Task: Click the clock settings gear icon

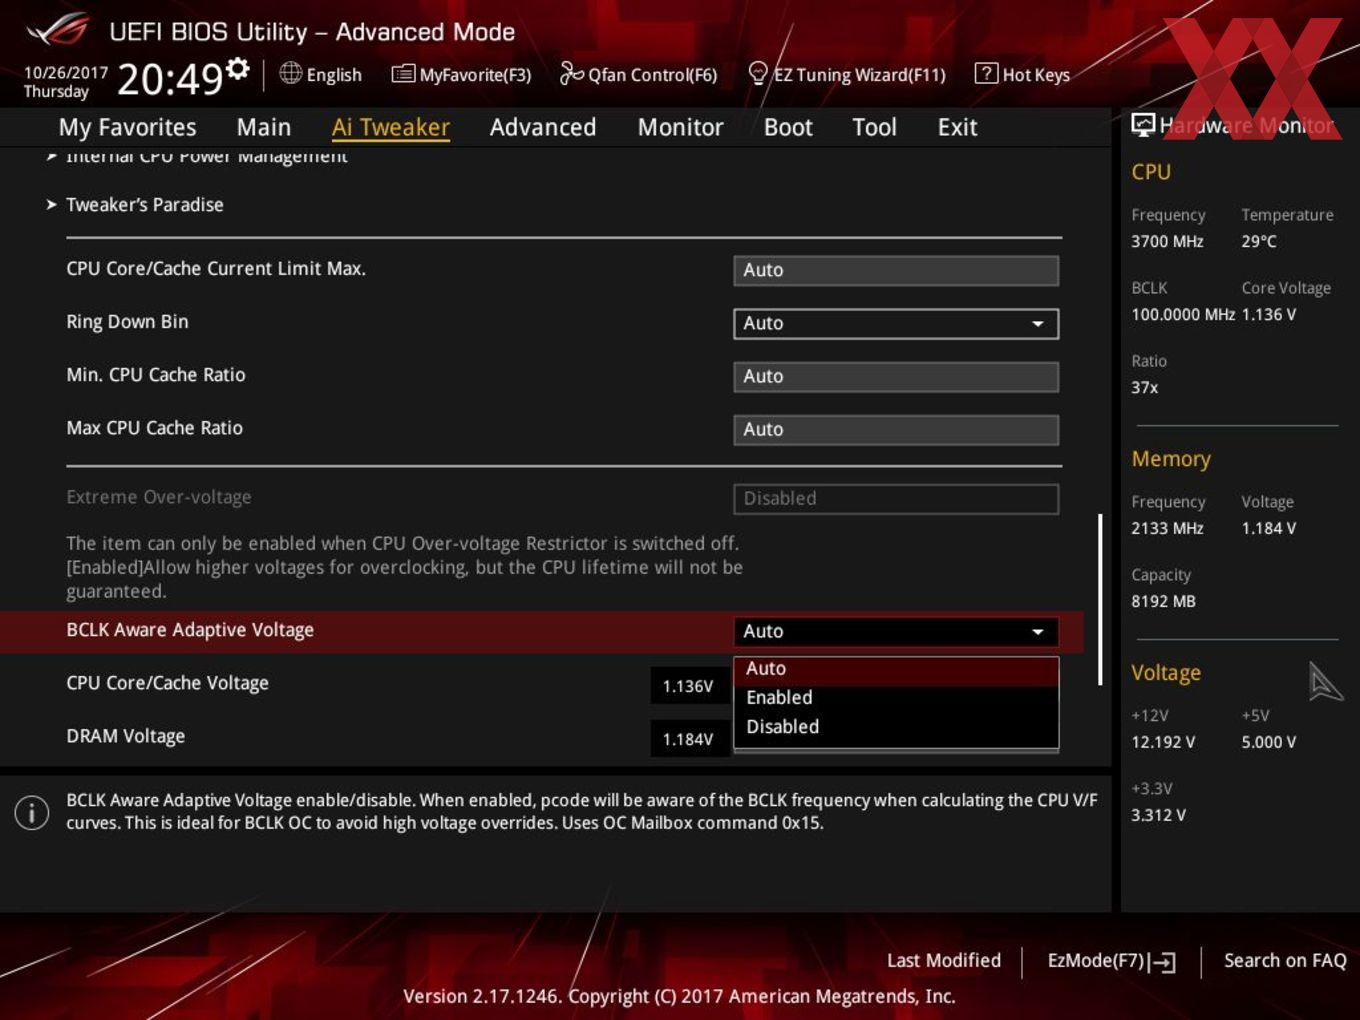Action: pos(238,68)
